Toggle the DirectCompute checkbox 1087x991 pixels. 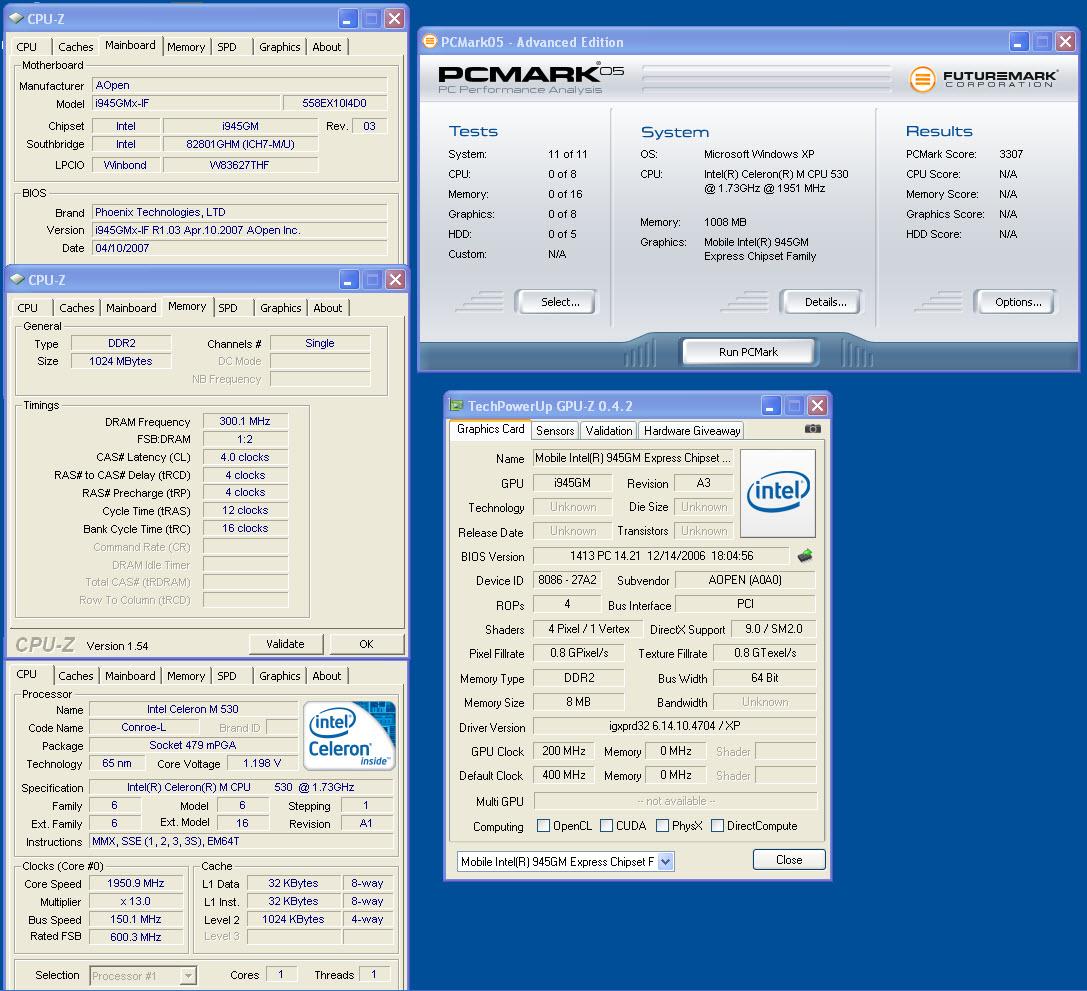tap(718, 825)
